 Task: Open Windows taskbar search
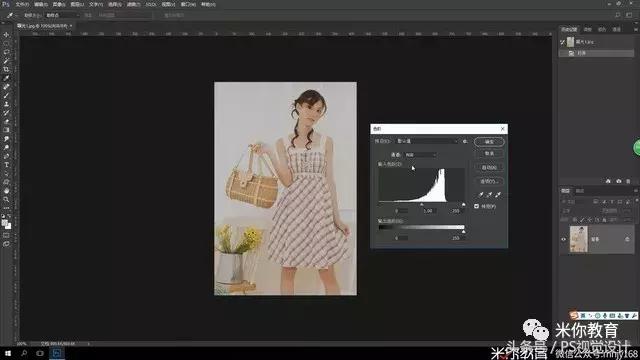(24, 353)
